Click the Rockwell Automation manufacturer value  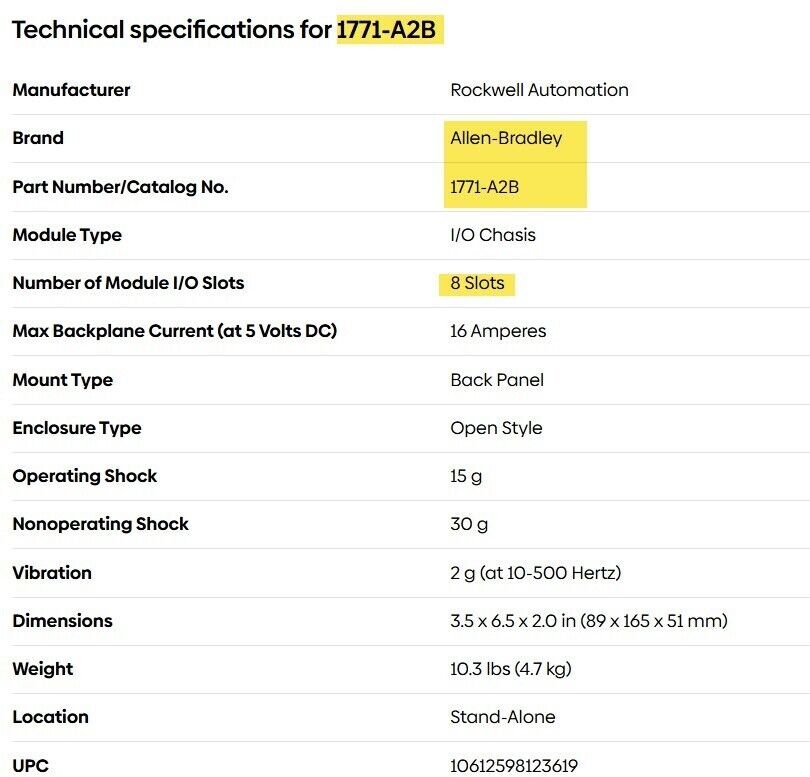(x=539, y=90)
